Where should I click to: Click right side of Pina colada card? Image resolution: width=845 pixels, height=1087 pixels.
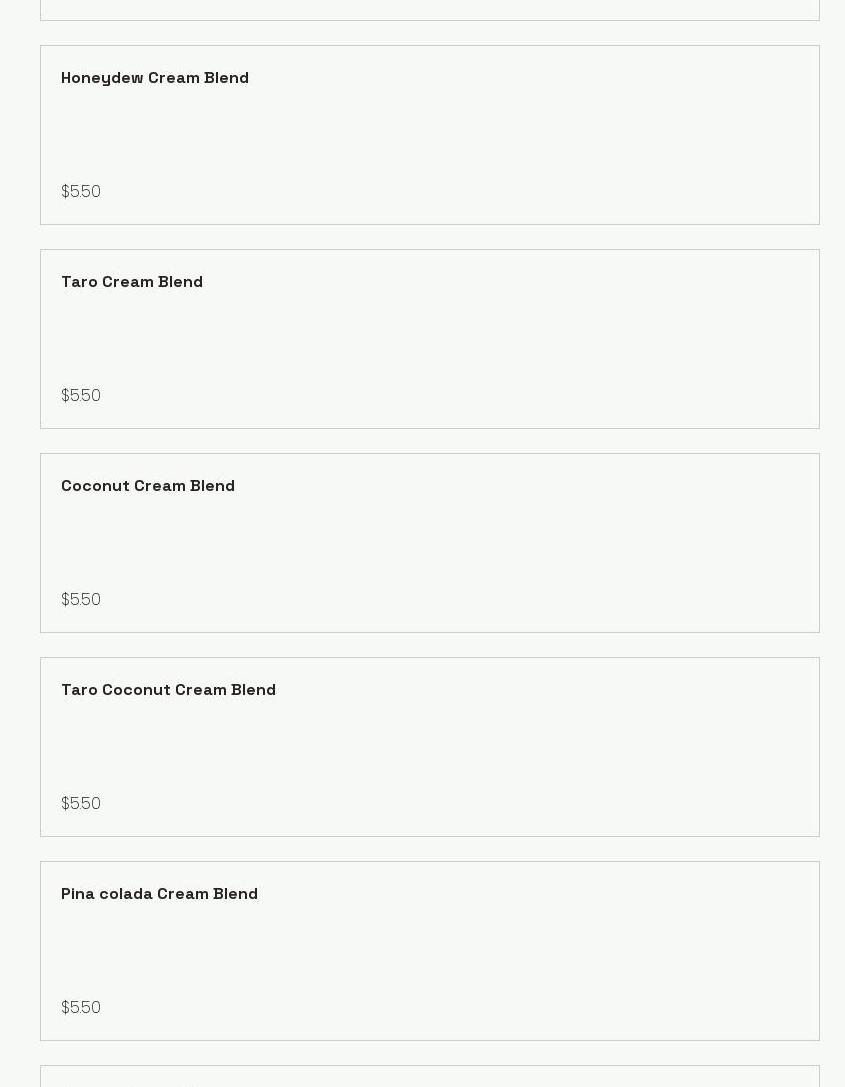720,951
